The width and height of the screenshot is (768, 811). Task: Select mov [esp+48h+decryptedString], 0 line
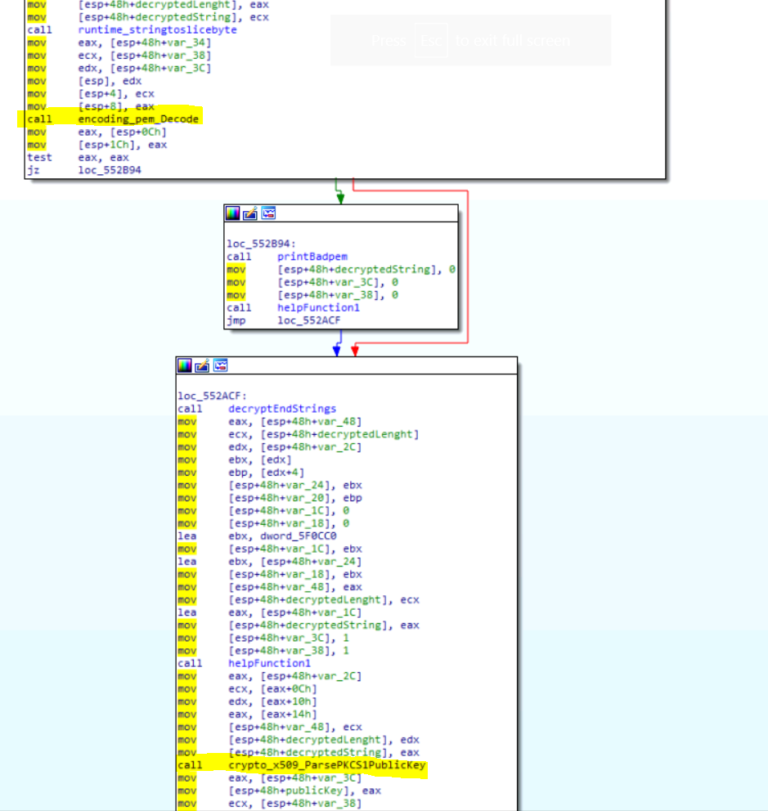point(341,269)
